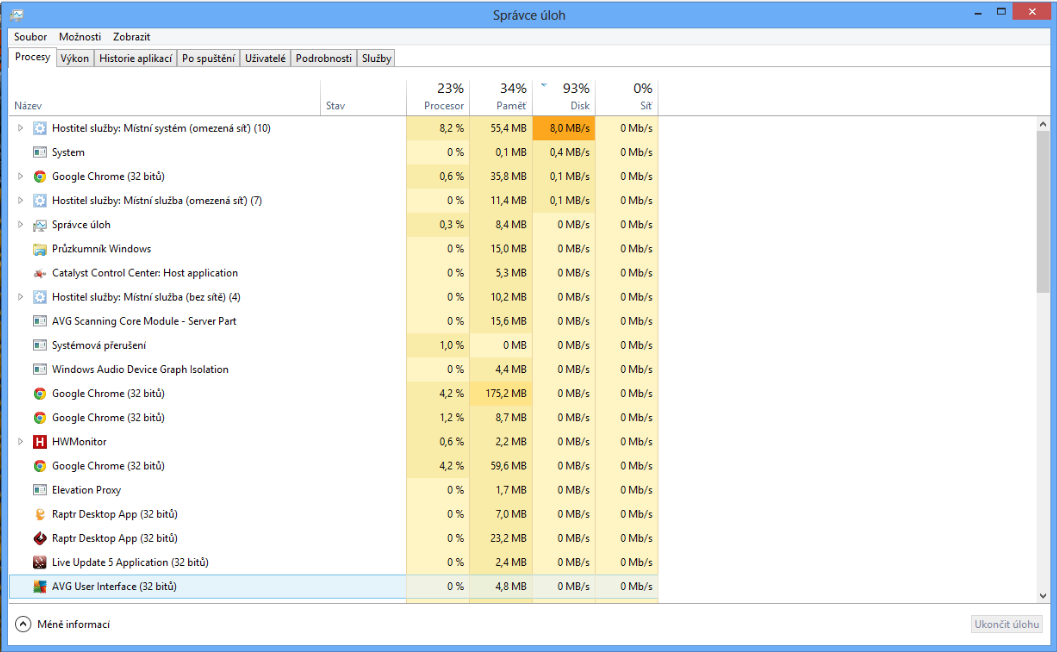
Task: Click the scrollbar down arrow
Action: (1043, 595)
